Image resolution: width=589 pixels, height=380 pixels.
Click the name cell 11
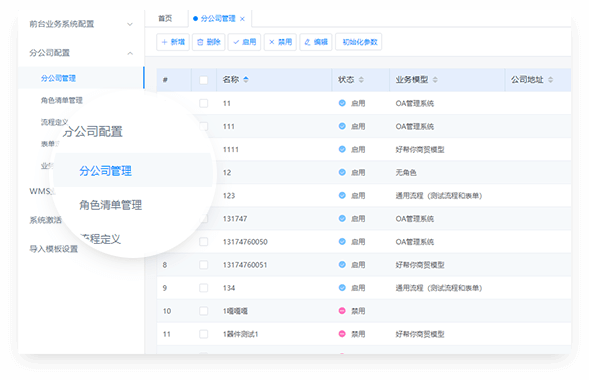click(x=227, y=103)
